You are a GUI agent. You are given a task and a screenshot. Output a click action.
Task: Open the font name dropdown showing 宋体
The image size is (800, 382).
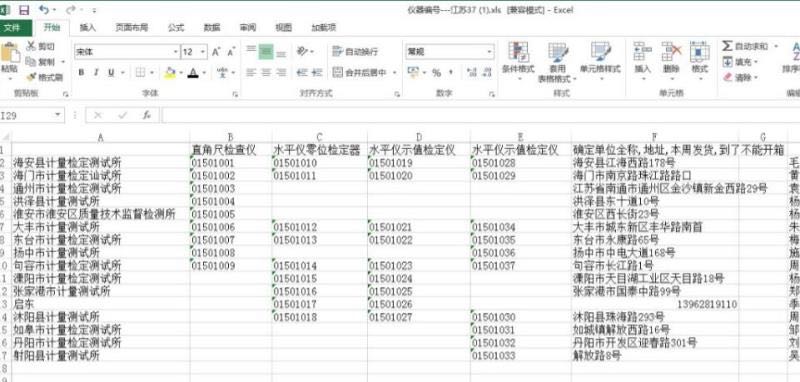pos(176,52)
